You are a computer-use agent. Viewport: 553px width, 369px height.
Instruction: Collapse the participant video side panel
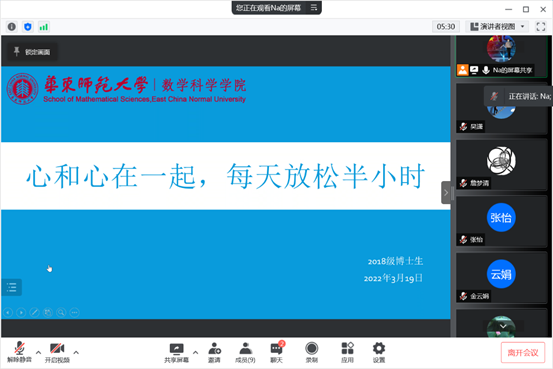[x=446, y=193]
